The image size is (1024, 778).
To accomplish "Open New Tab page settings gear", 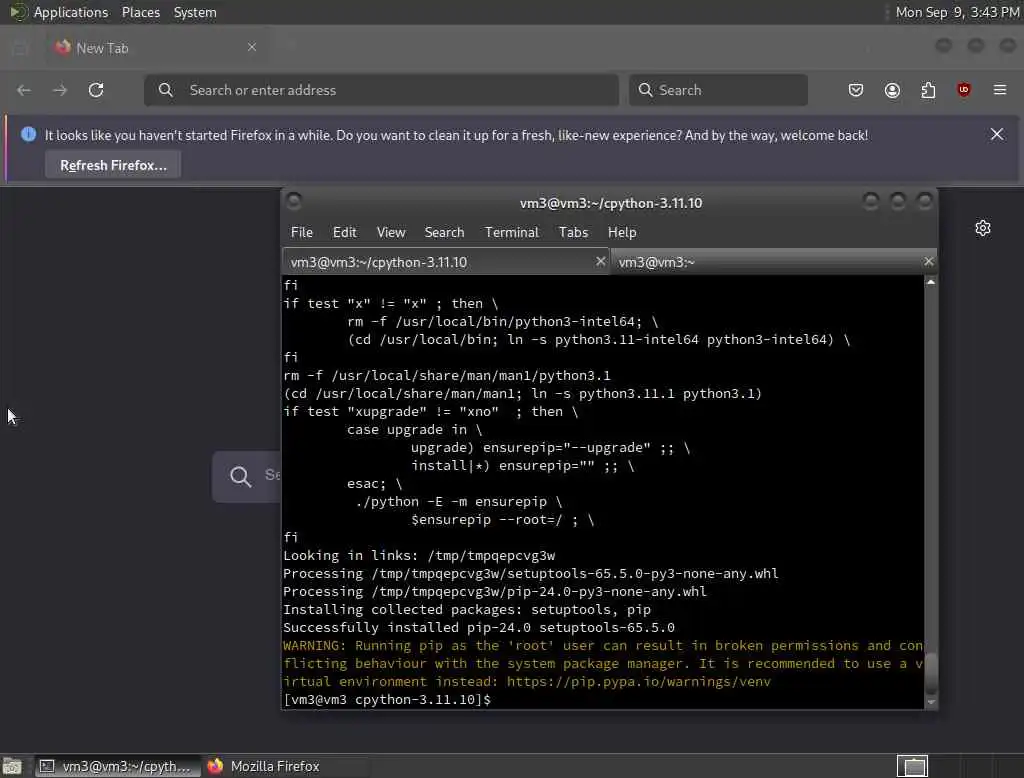I will 983,228.
